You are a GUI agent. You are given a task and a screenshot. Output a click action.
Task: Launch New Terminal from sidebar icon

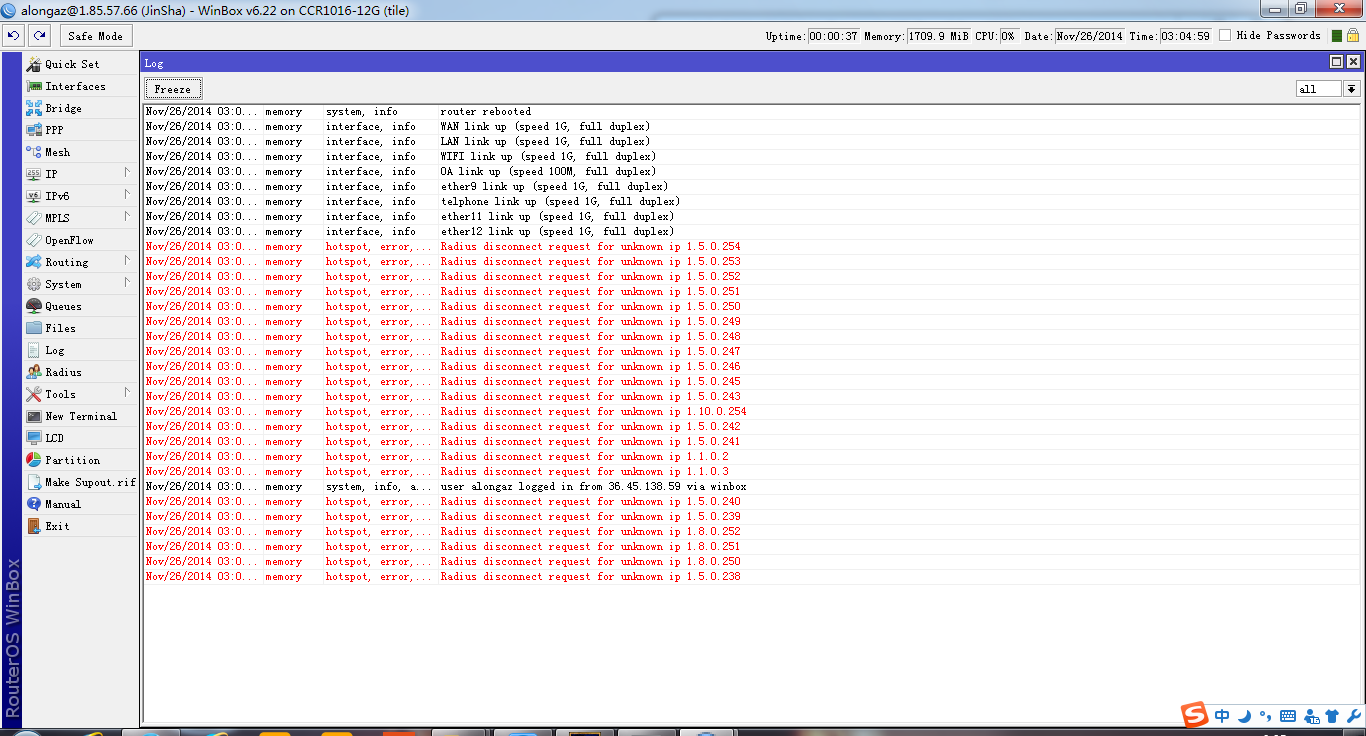[34, 416]
